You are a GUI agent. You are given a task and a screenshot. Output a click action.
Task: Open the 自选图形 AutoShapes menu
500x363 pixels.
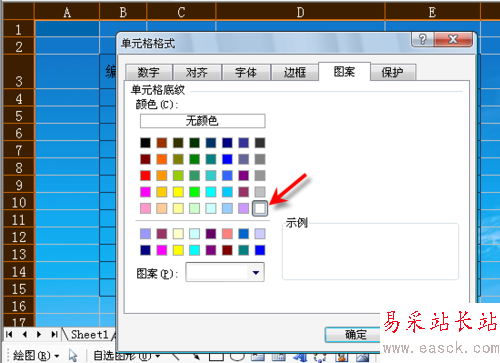126,356
